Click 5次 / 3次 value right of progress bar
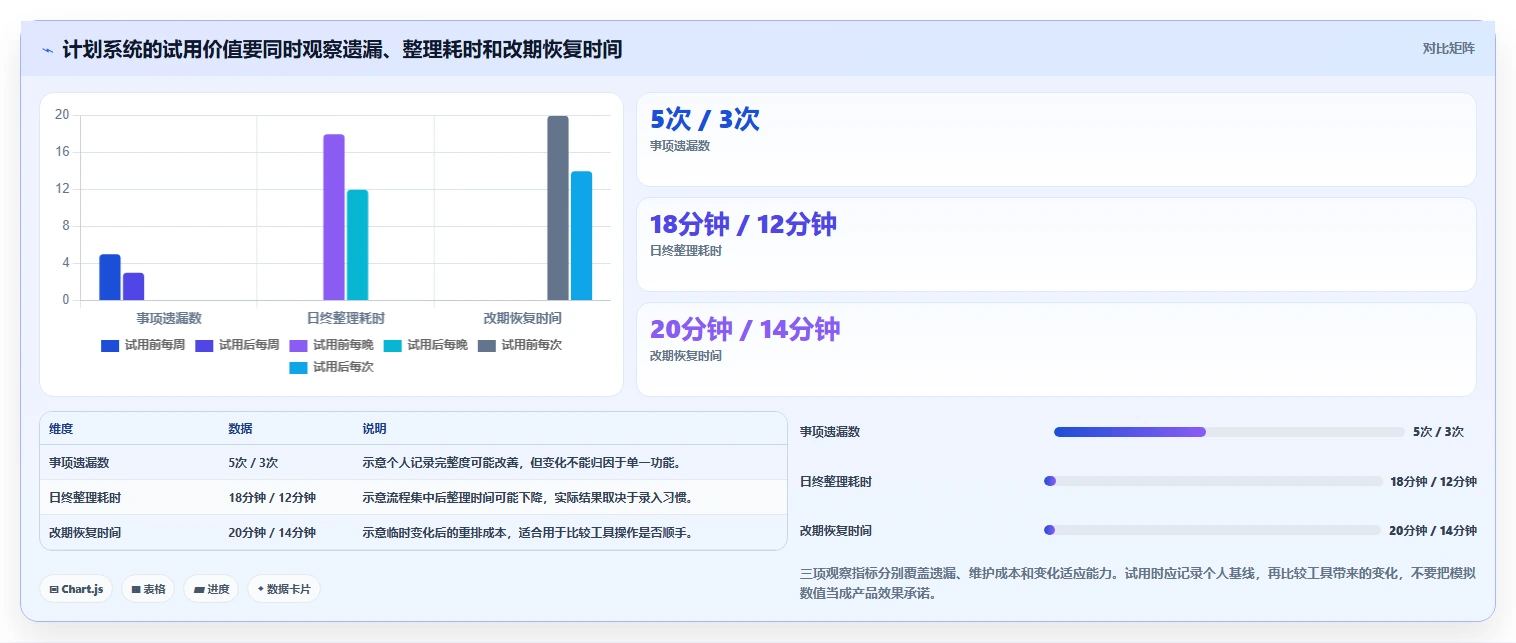This screenshot has height=643, width=1516. pyautogui.click(x=1438, y=432)
